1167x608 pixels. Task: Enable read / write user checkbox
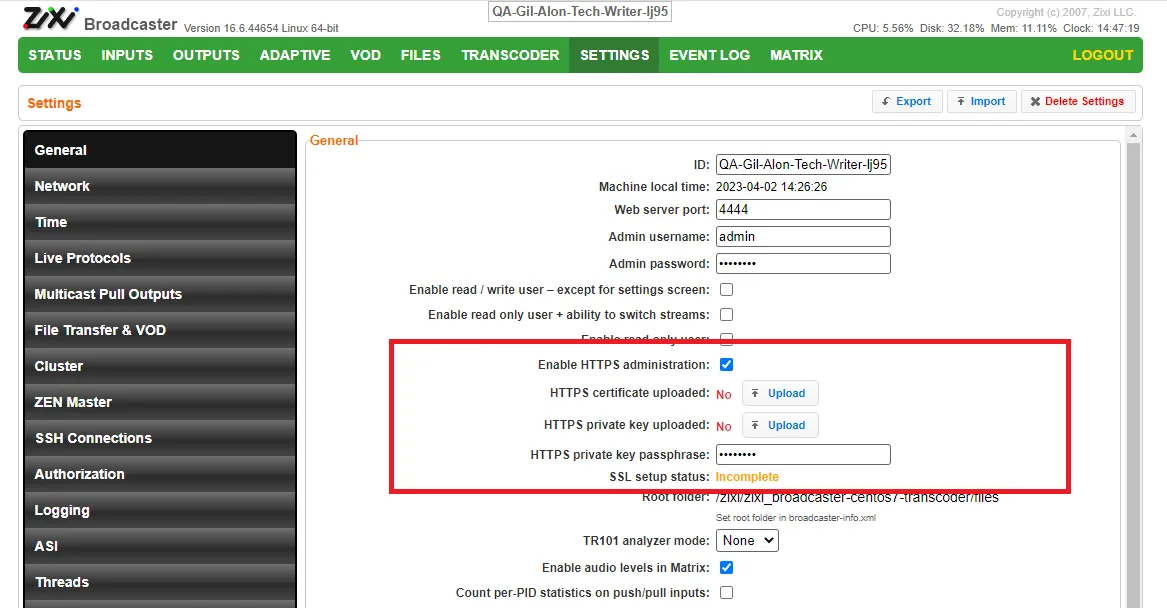tap(726, 289)
